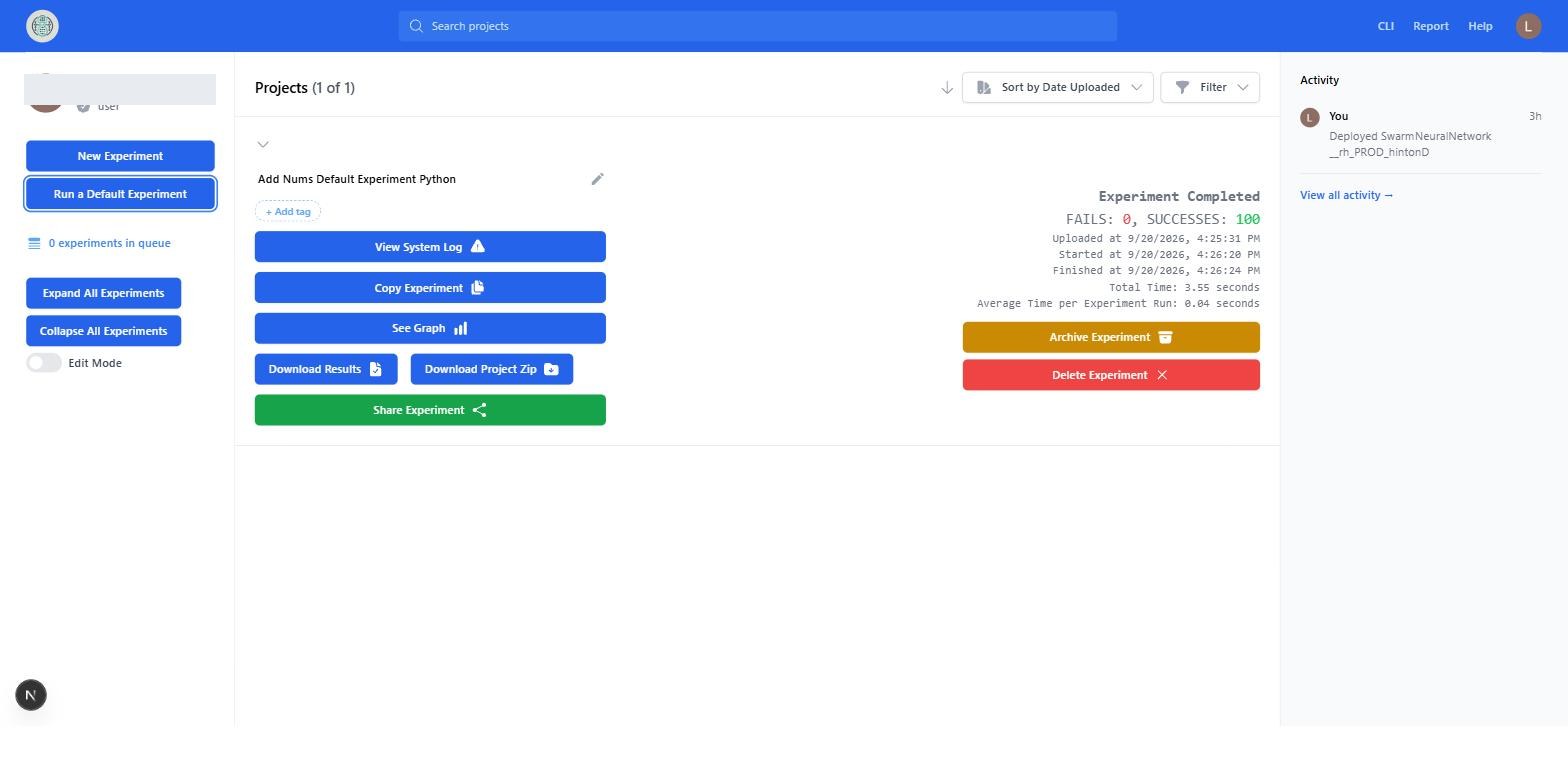Screen dimensions: 1568x772
Task: Click the 'Projects (1 of 1)' heading
Action: pyautogui.click(x=305, y=88)
